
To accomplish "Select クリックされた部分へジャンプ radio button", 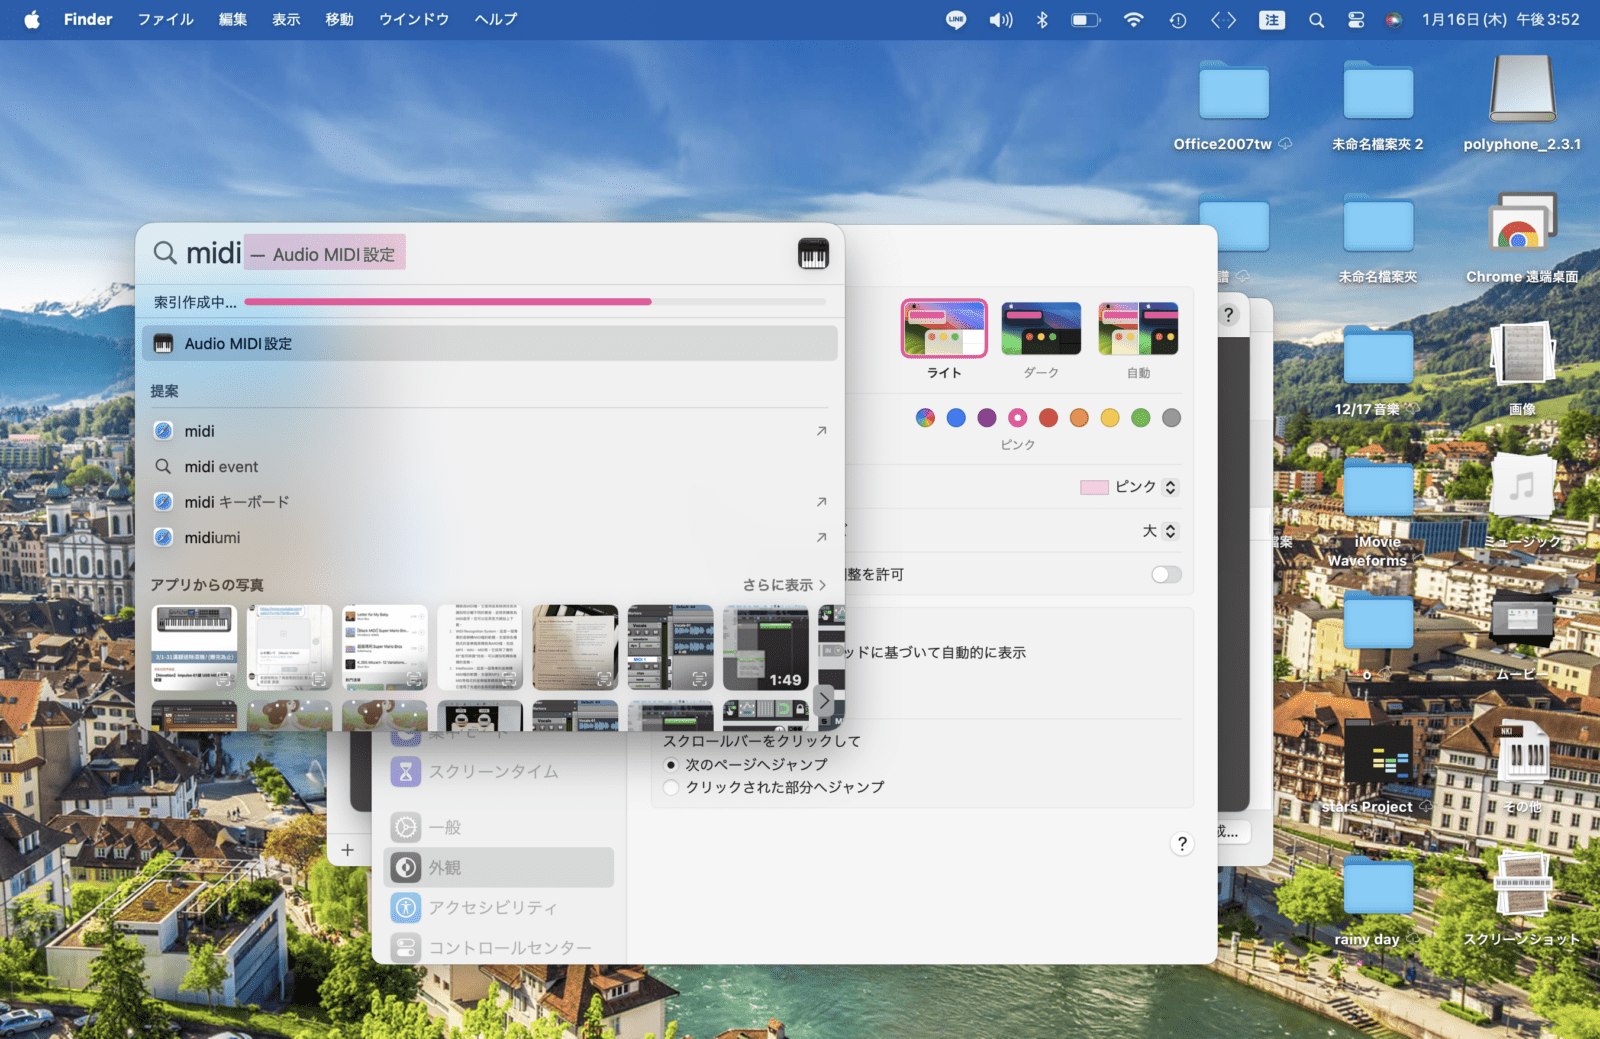I will pyautogui.click(x=672, y=788).
